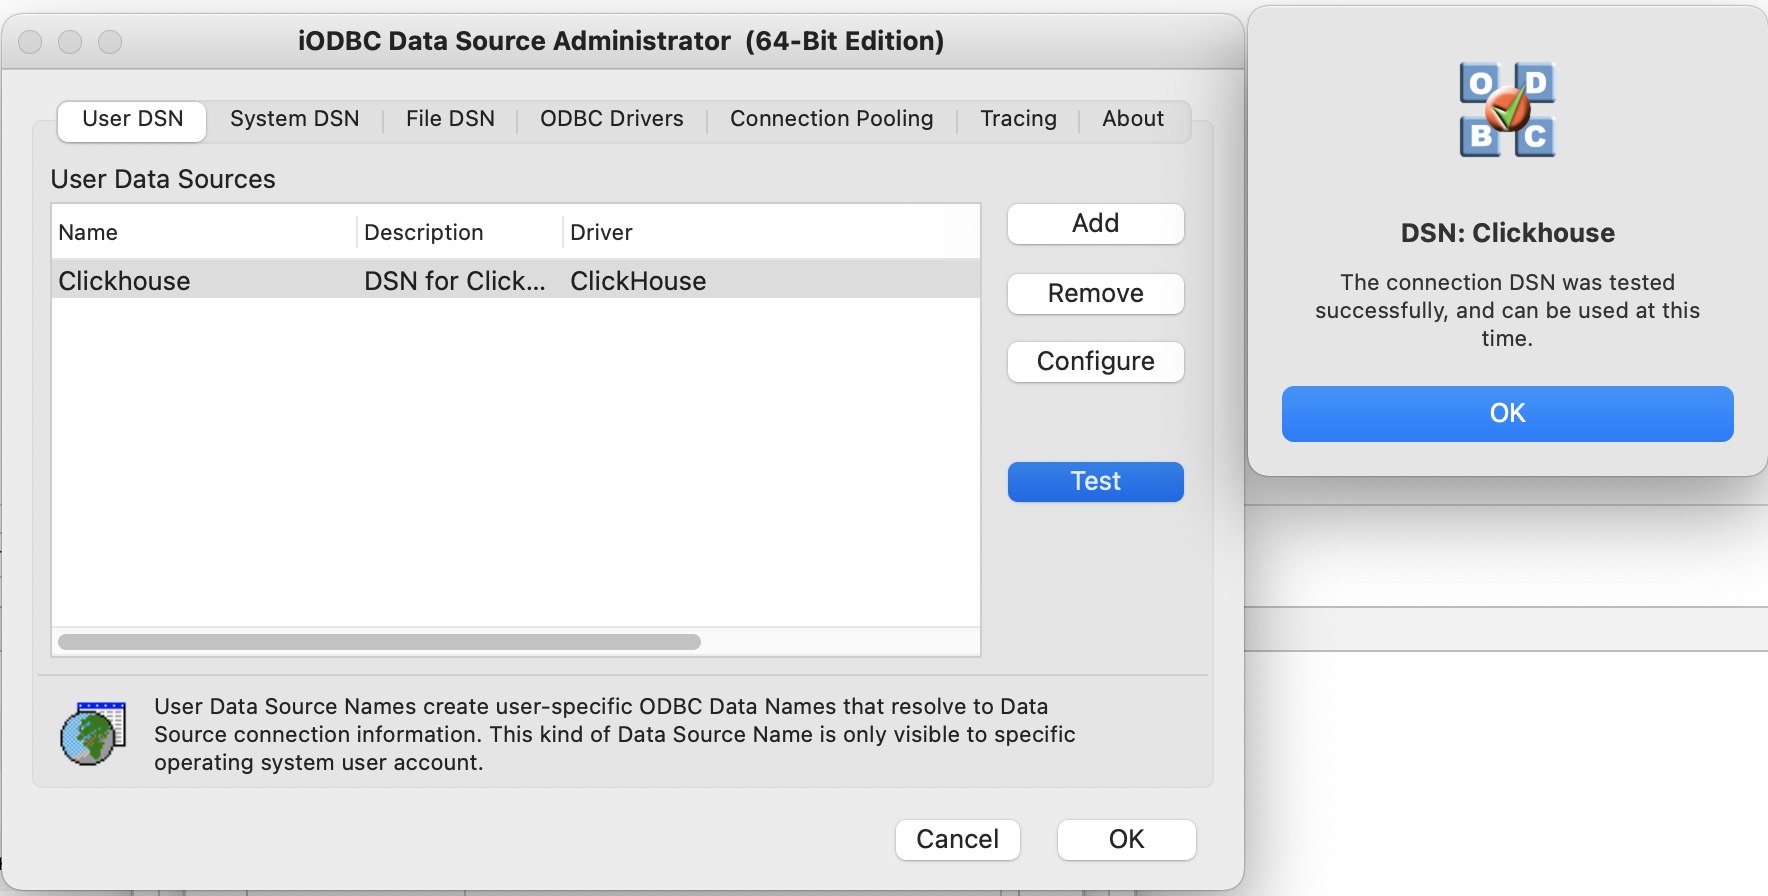Confirm the DSN test dialog with OK
The width and height of the screenshot is (1768, 896).
coord(1508,414)
